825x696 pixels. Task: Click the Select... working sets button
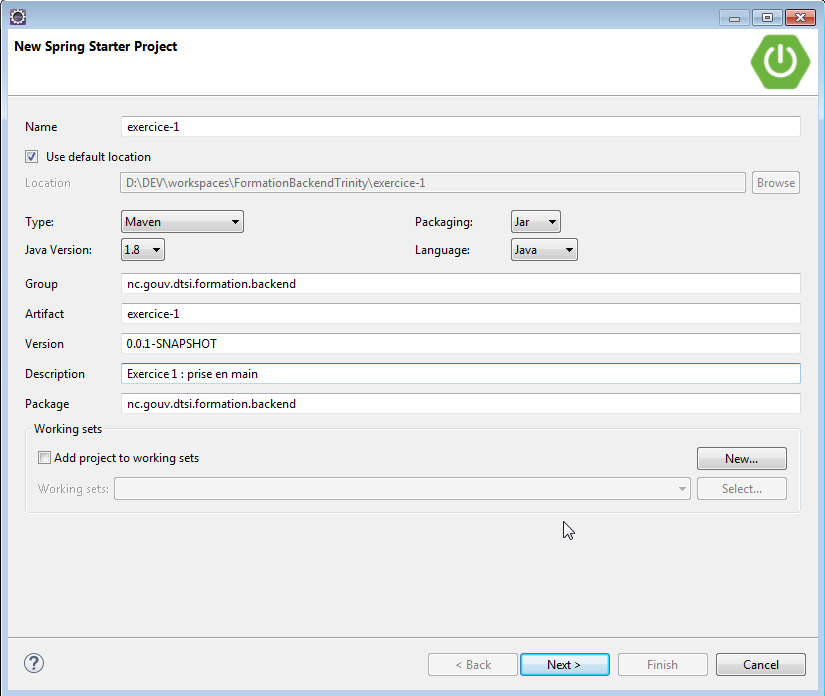tap(741, 489)
